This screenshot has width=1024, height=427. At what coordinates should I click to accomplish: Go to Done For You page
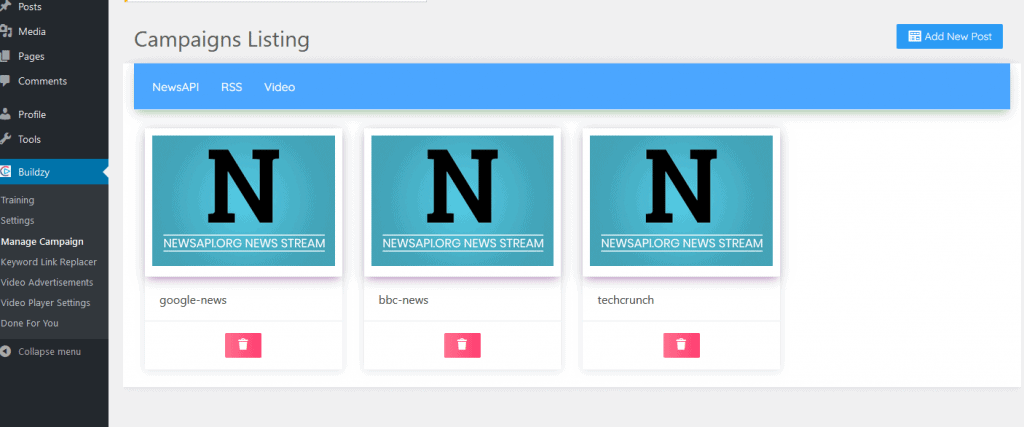(31, 323)
